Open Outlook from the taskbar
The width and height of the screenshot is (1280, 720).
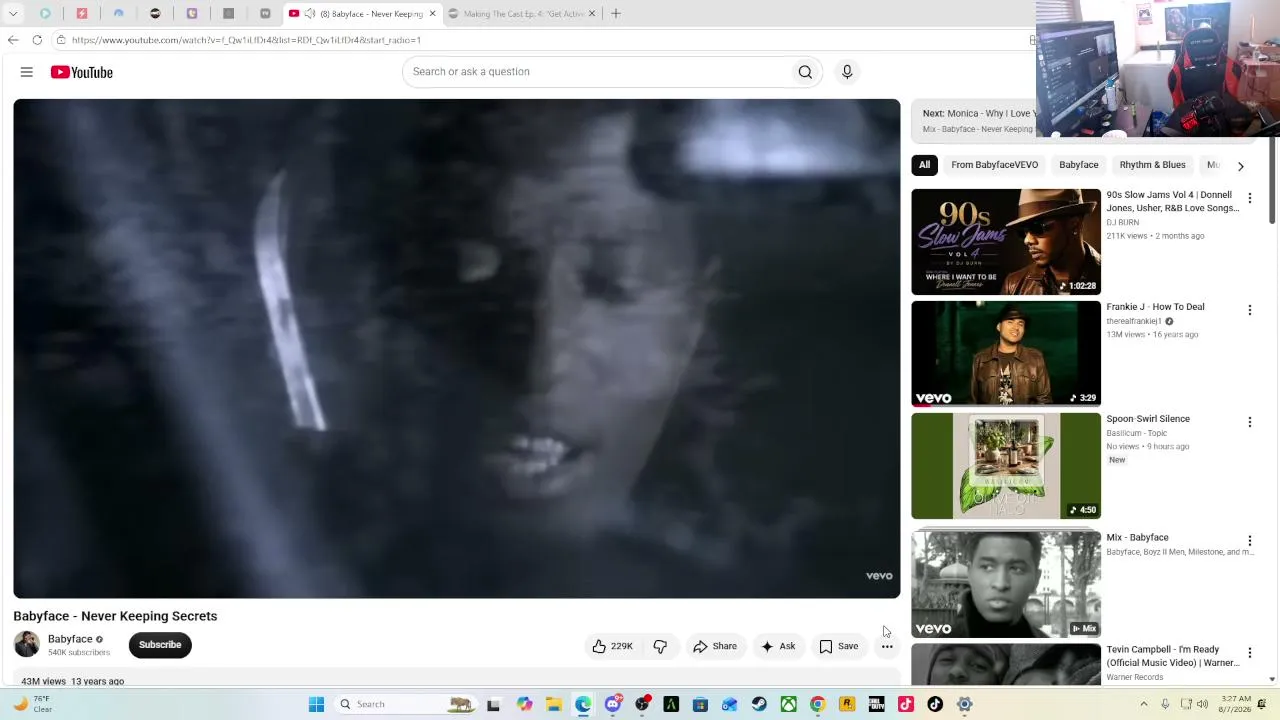click(729, 704)
